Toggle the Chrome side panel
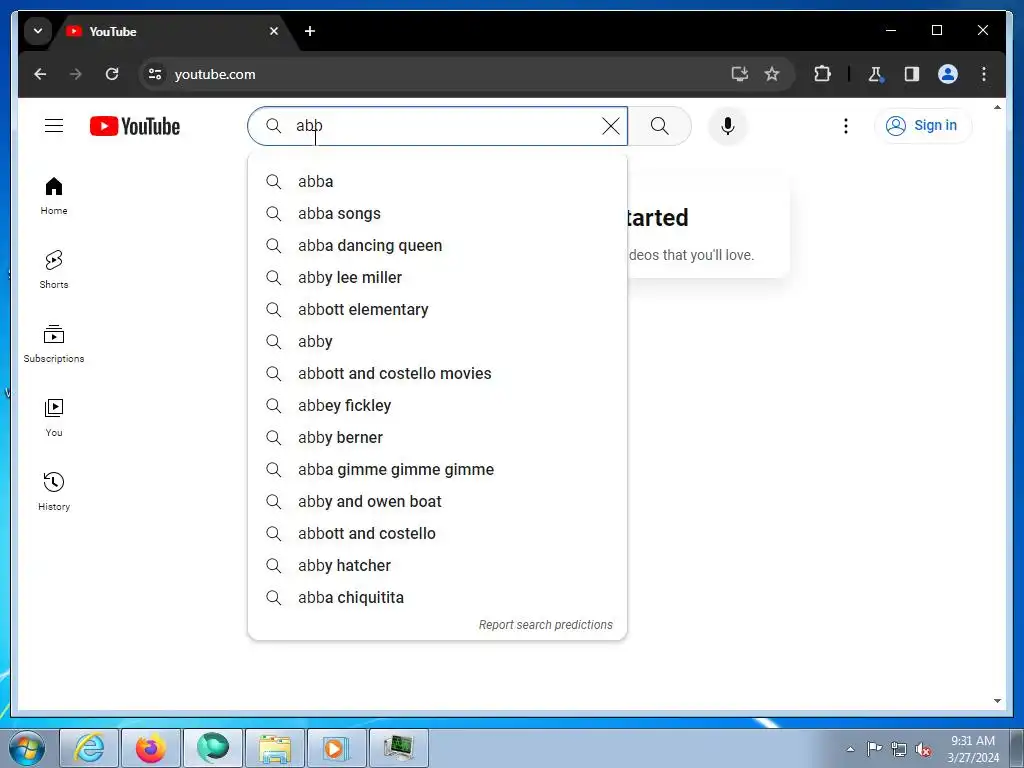Viewport: 1024px width, 768px height. click(912, 74)
